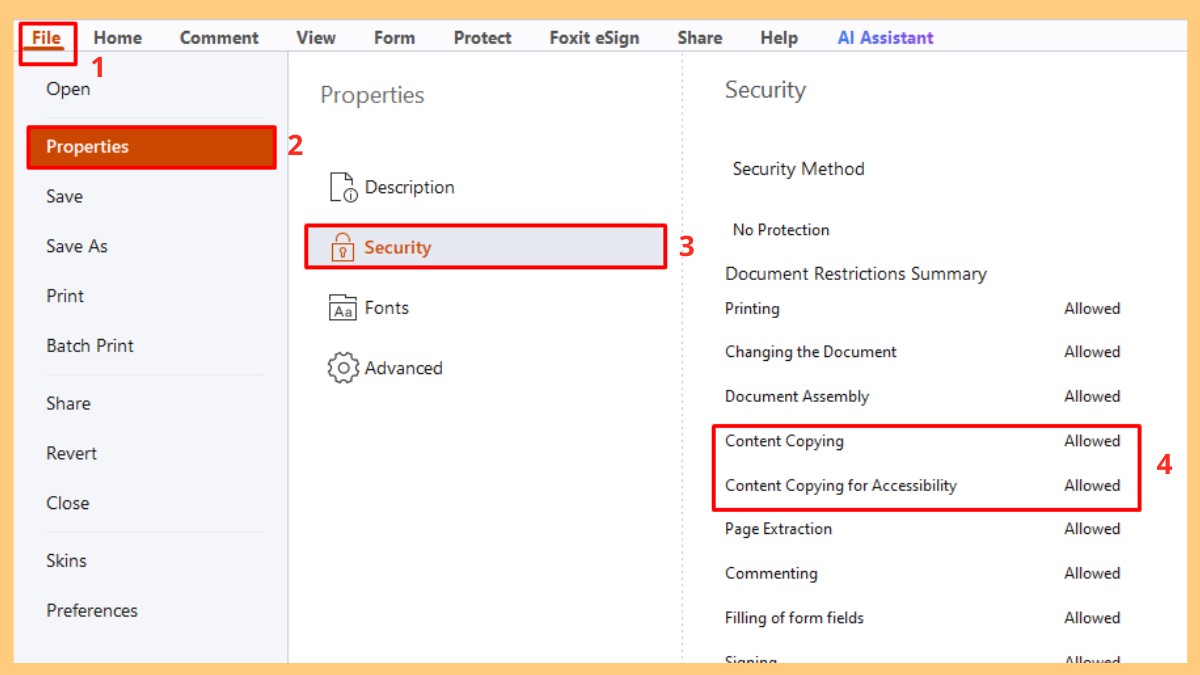Select Properties in the File sidebar
This screenshot has width=1200, height=675.
pos(88,147)
